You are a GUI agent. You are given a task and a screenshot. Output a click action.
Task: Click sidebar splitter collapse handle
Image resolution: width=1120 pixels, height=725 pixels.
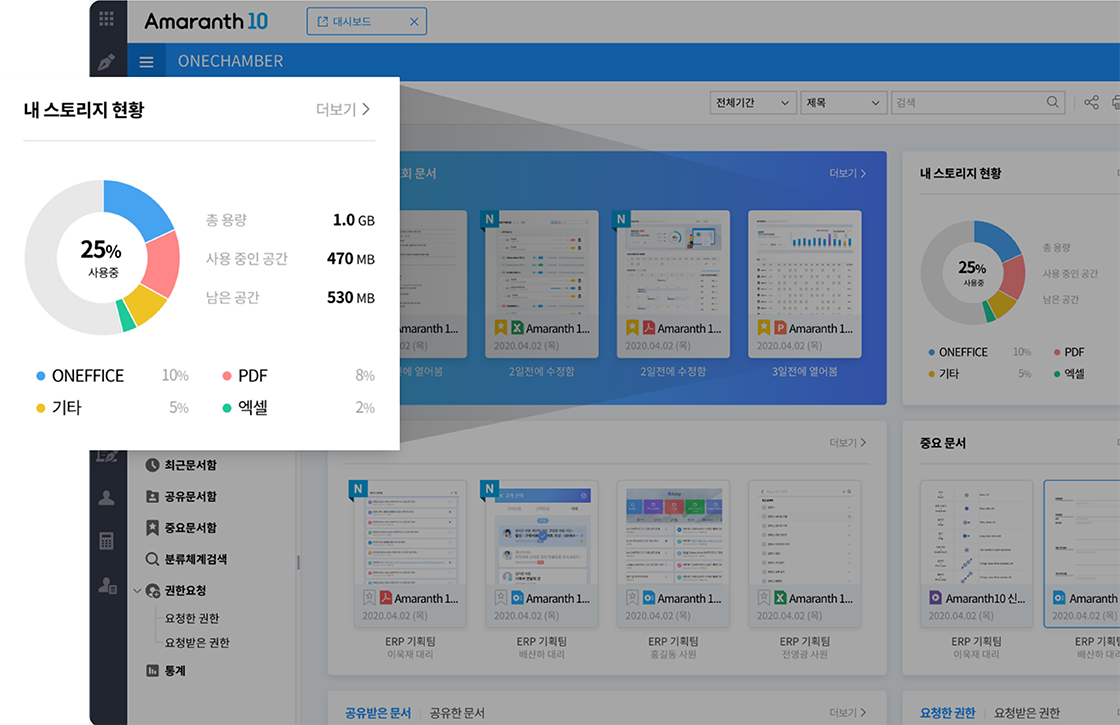pyautogui.click(x=298, y=563)
